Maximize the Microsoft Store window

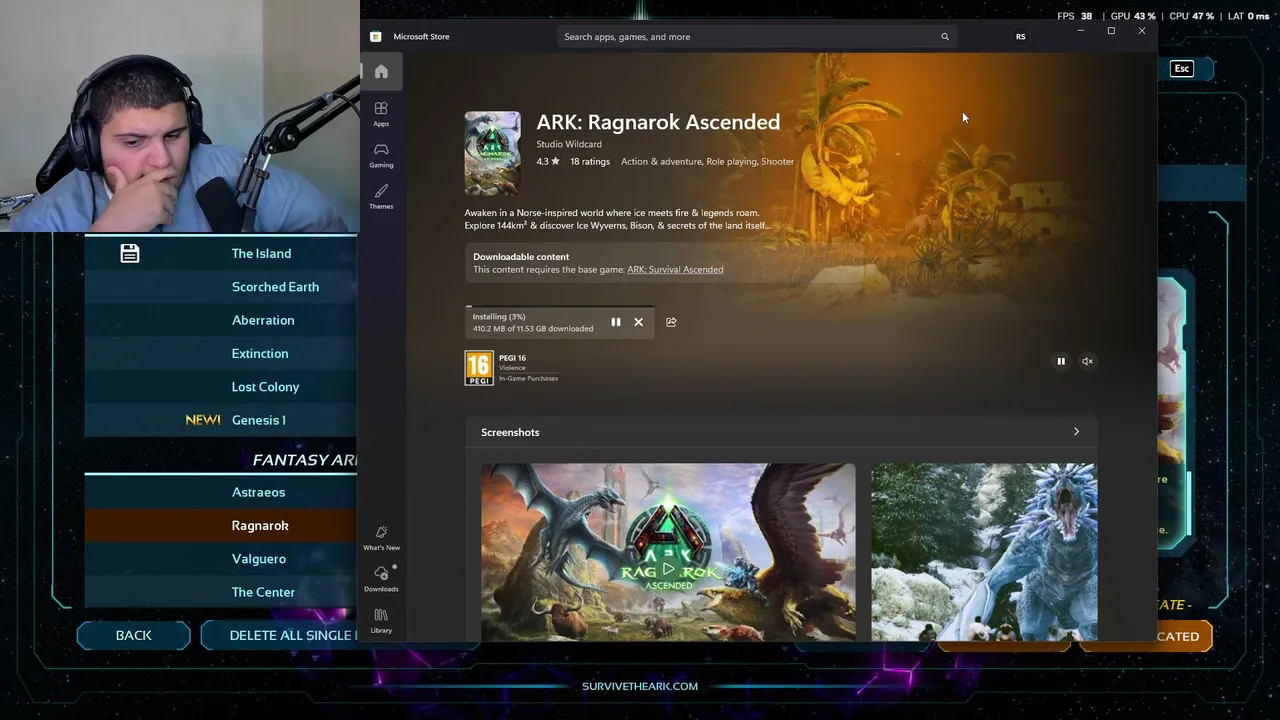point(1111,31)
